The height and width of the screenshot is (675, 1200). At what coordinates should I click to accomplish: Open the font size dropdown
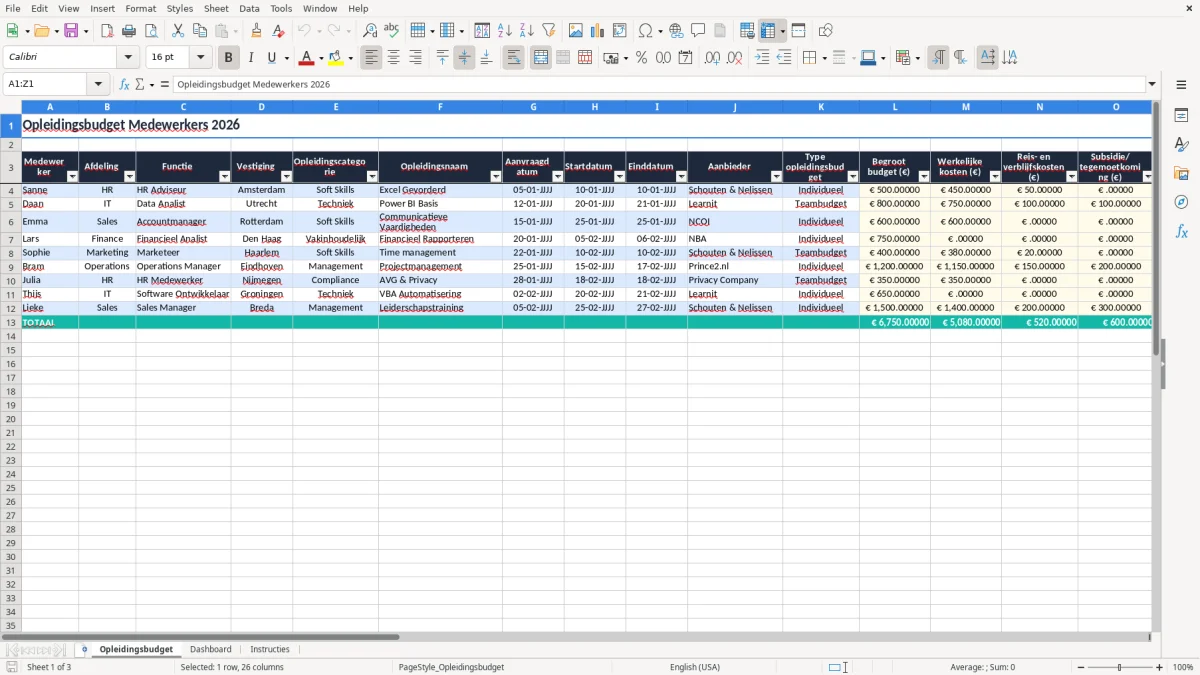(x=200, y=58)
